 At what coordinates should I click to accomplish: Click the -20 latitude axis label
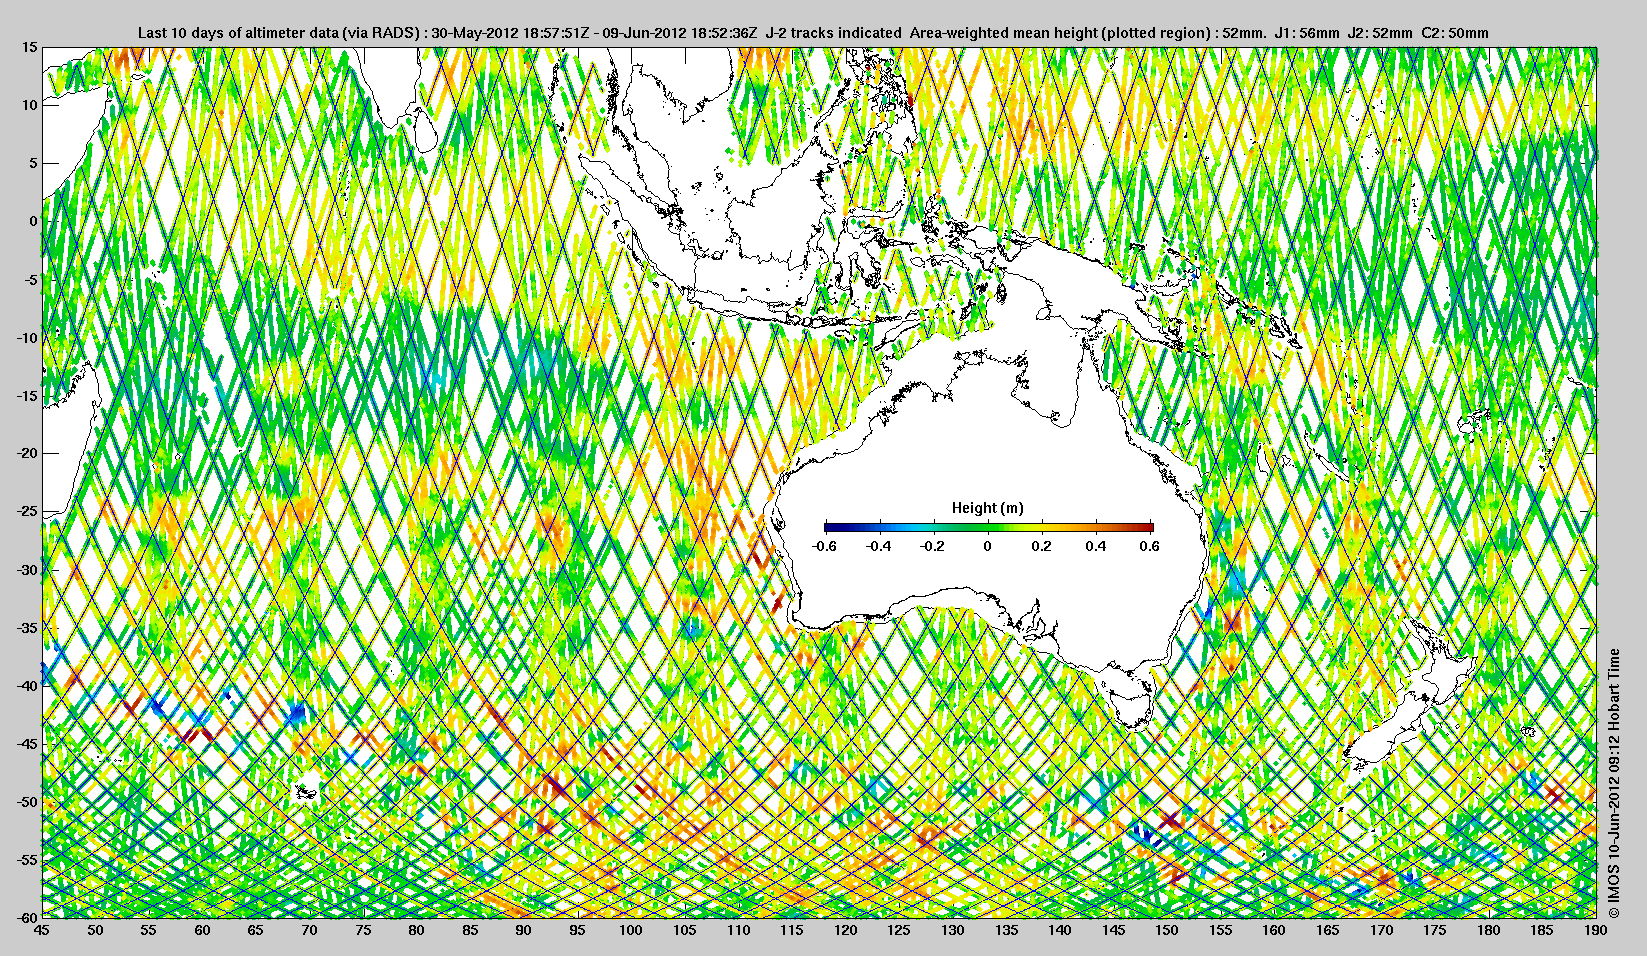tap(27, 453)
